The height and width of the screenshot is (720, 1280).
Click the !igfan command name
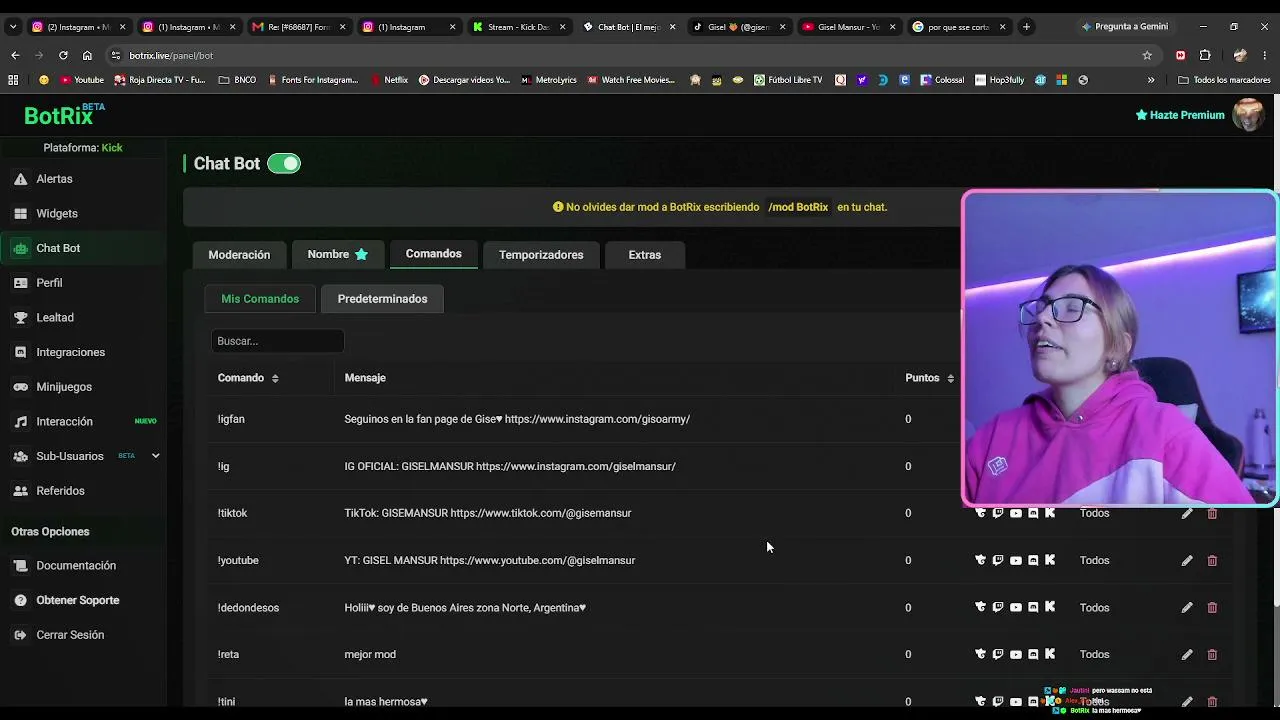[x=231, y=419]
